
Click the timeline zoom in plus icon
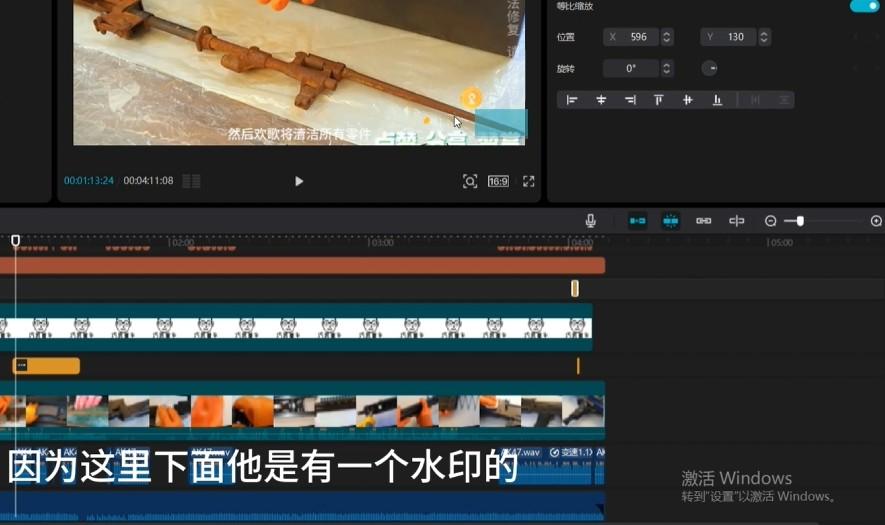click(x=876, y=221)
